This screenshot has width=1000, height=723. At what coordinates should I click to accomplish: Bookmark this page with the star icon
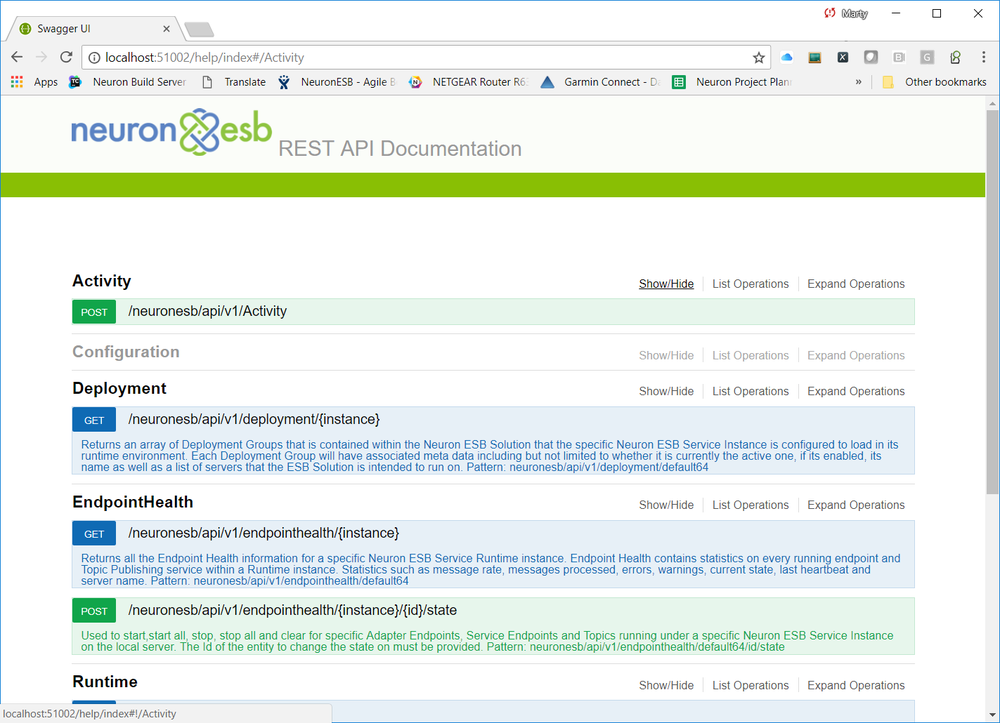coord(758,58)
